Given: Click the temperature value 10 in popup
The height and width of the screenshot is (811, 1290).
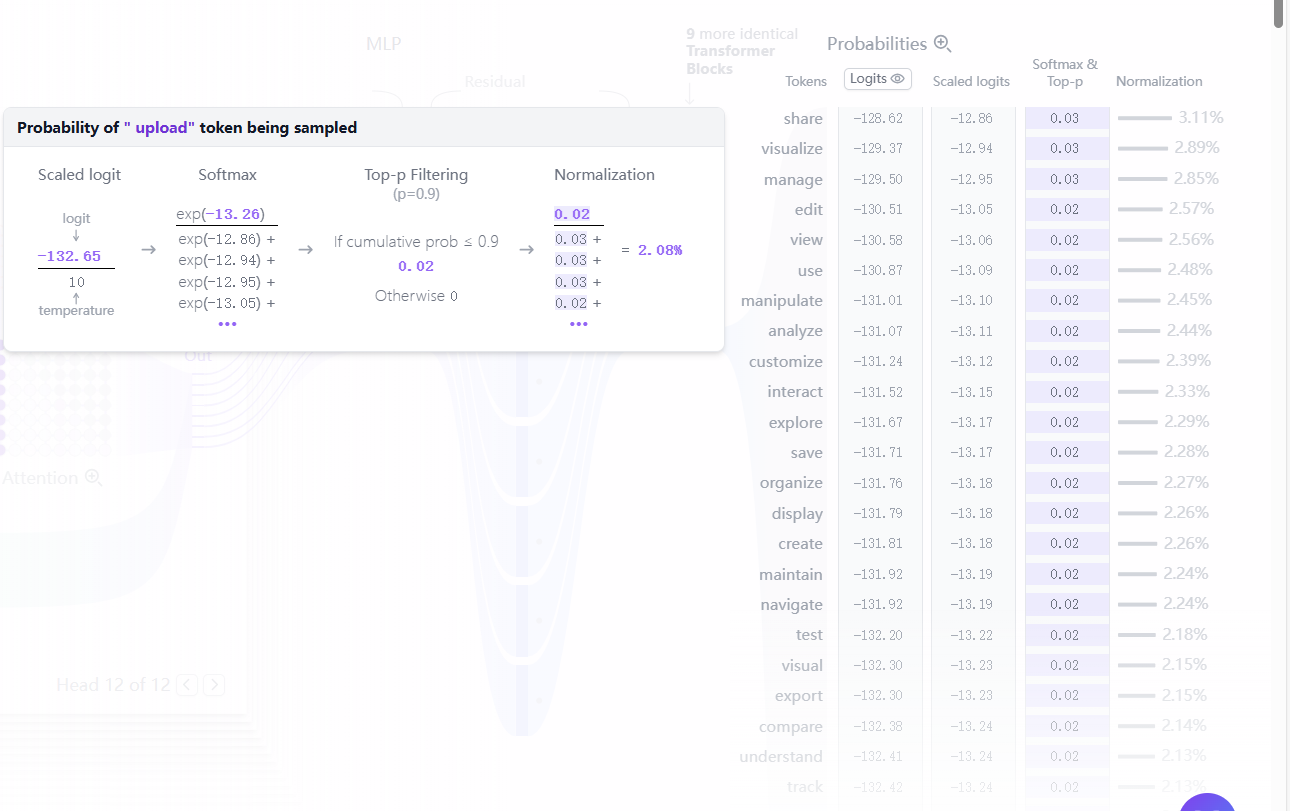Looking at the screenshot, I should pyautogui.click(x=77, y=282).
